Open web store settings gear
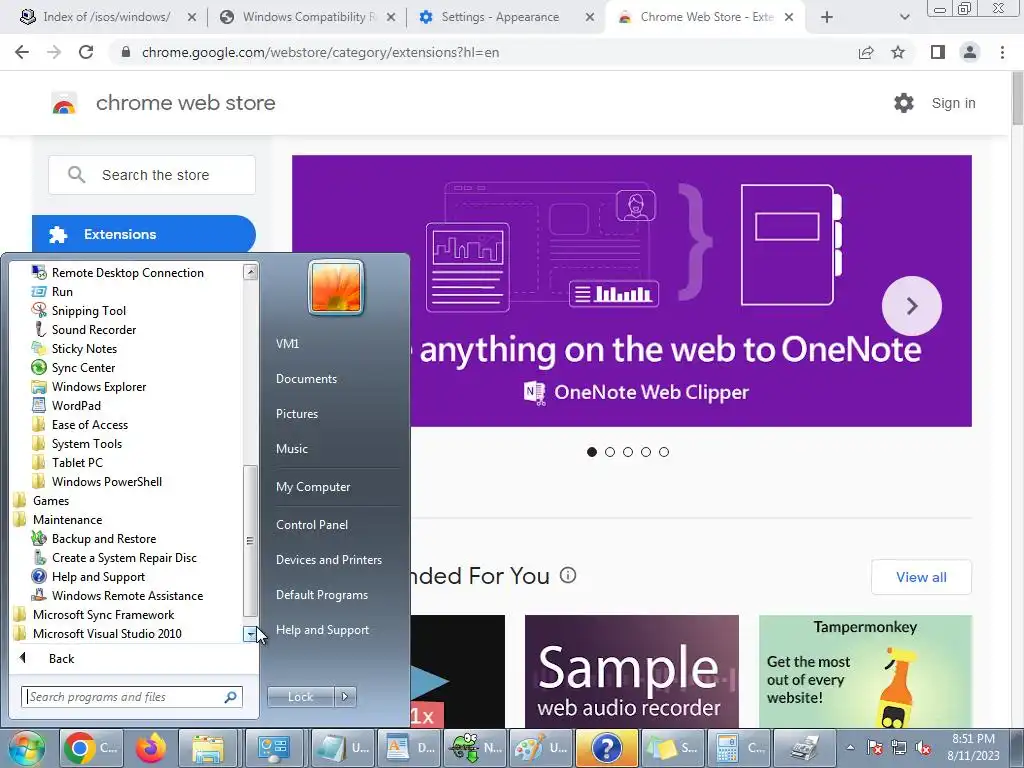 click(x=904, y=103)
